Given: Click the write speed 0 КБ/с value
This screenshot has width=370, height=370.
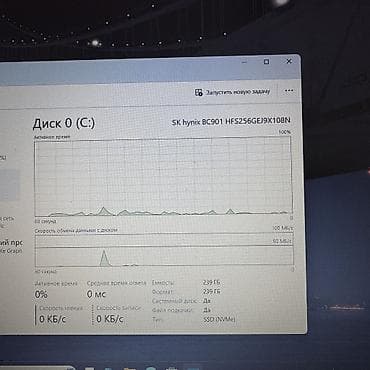Looking at the screenshot, I should (110, 319).
